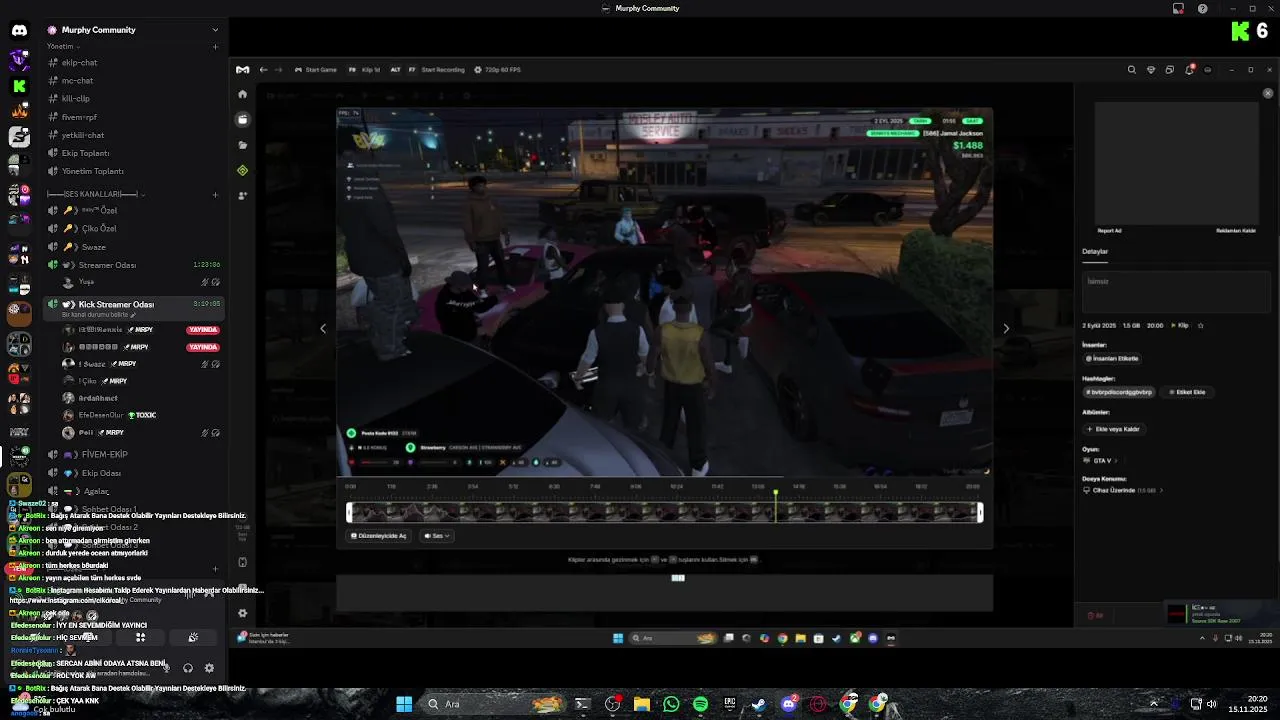
Task: Toggle Discord deafen headphones button
Action: (x=187, y=668)
